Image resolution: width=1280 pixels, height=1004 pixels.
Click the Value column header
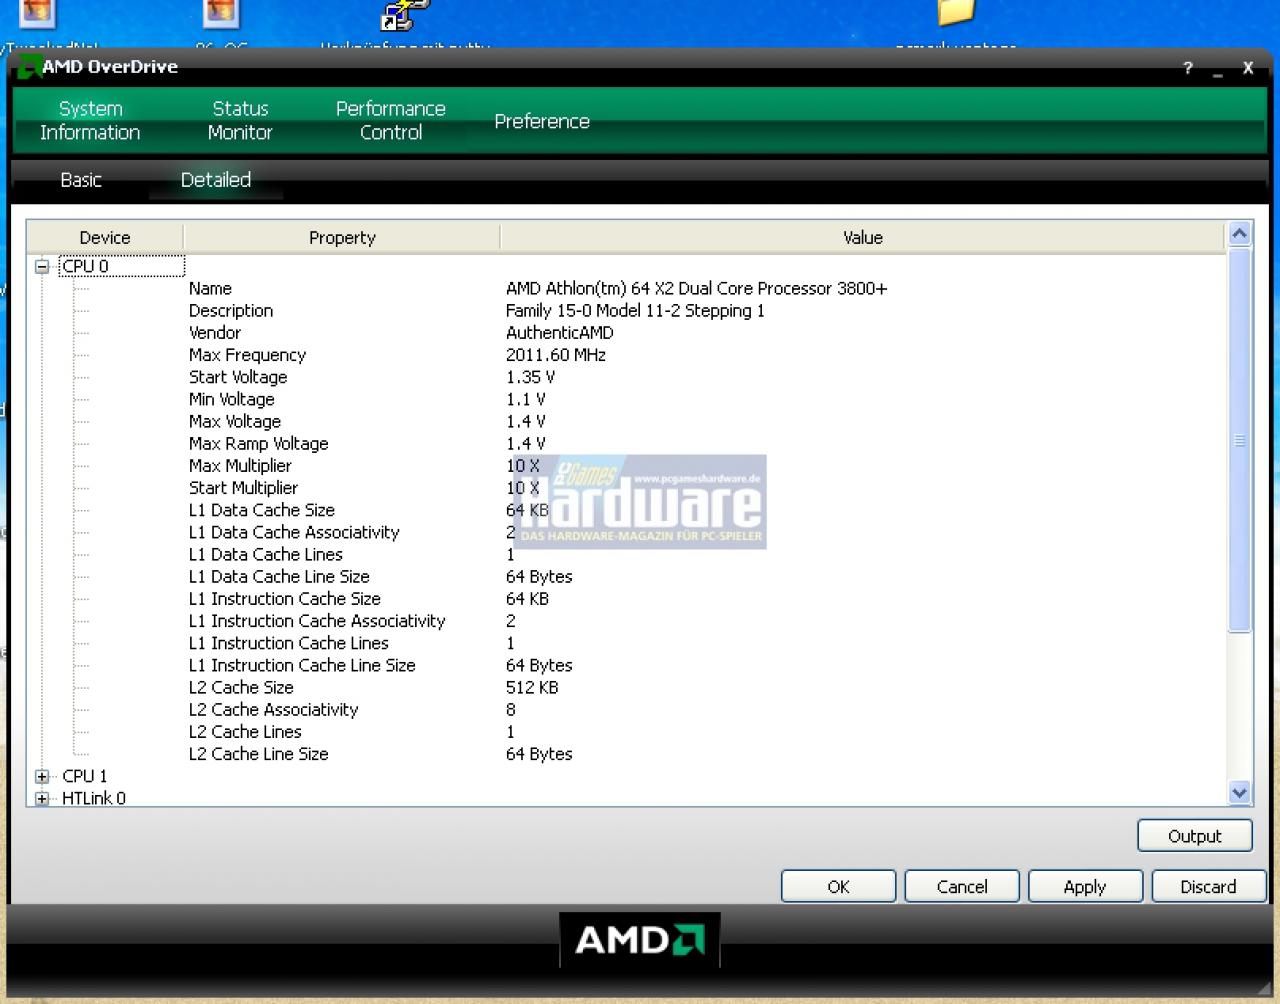863,237
